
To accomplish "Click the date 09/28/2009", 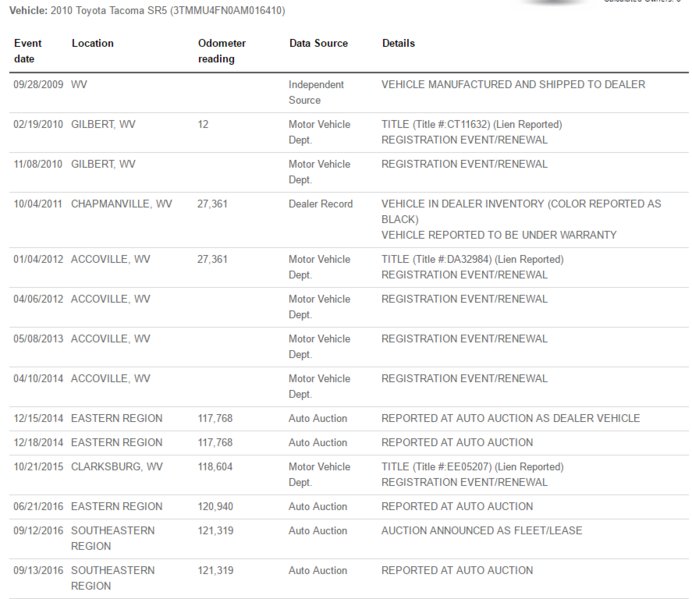I will (38, 84).
